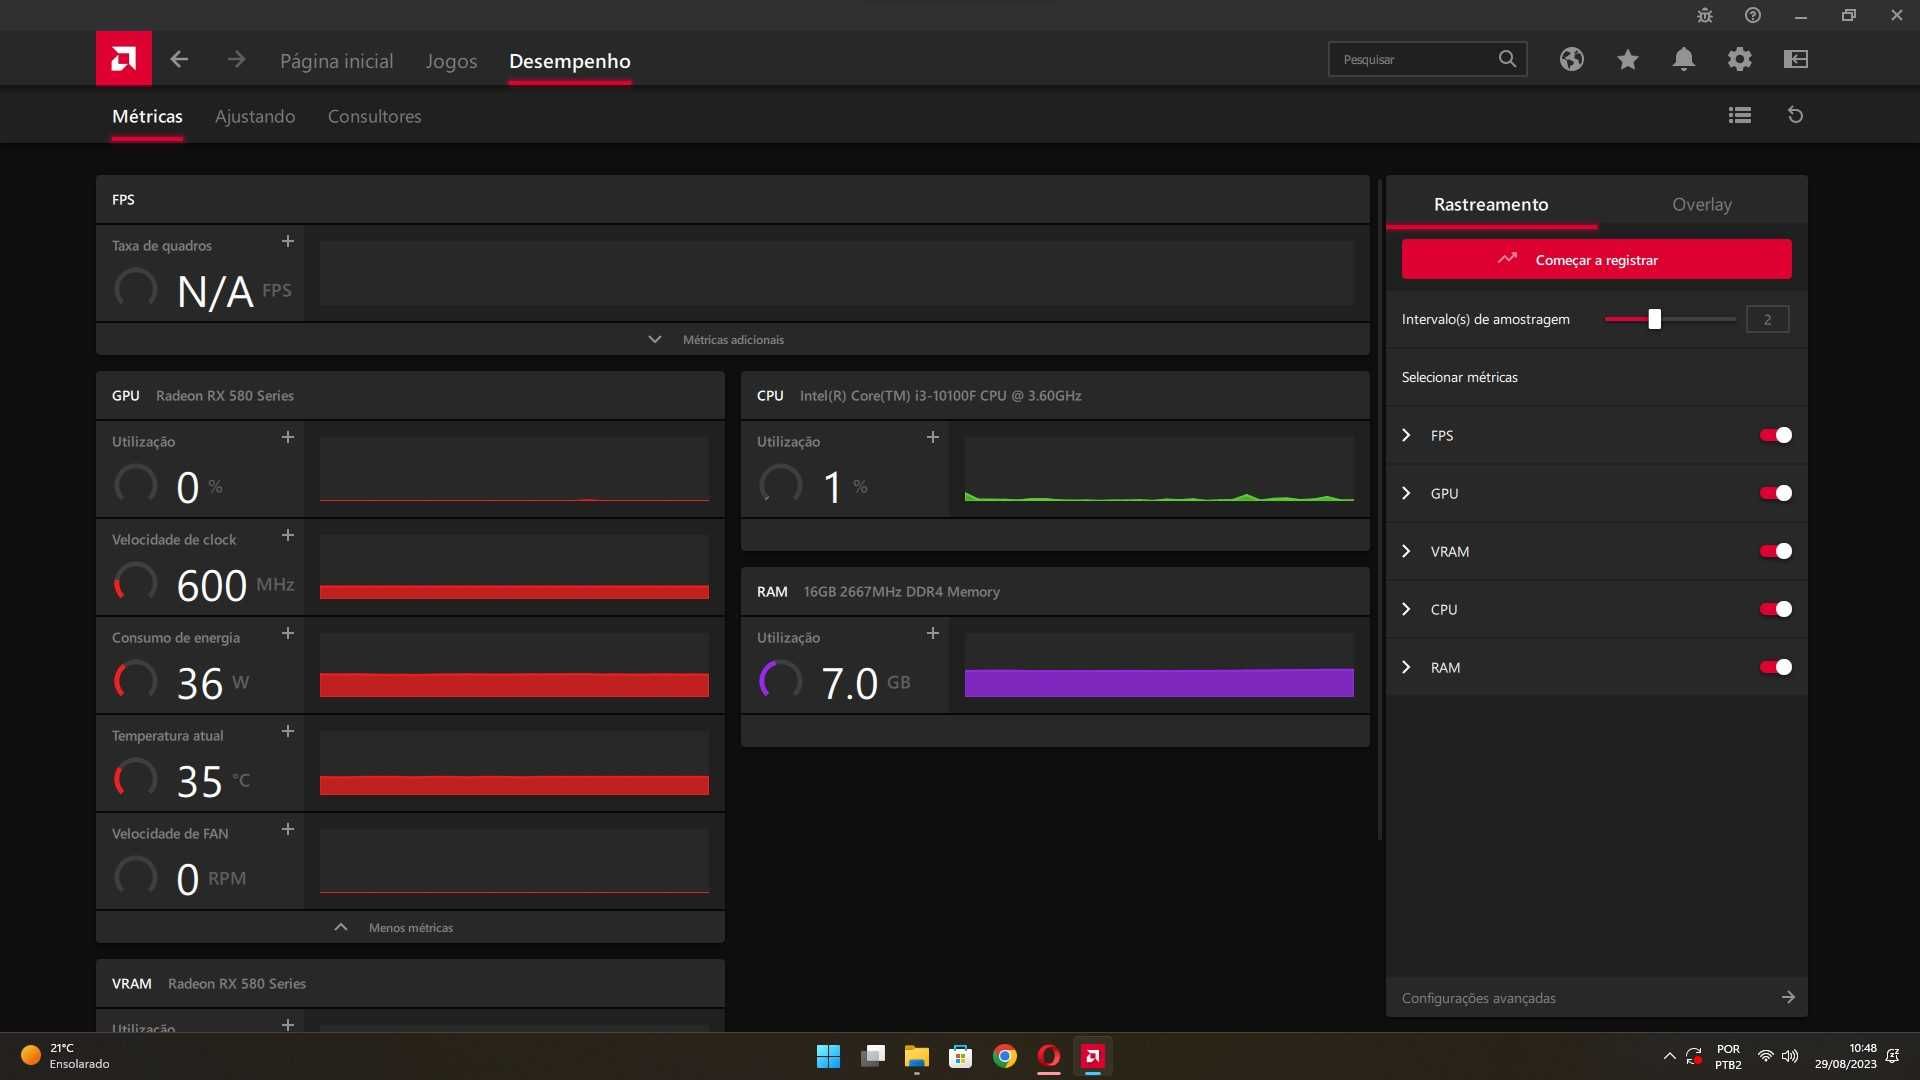Viewport: 1920px width, 1080px height.
Task: Switch to Ajustando sub-tab
Action: click(x=255, y=116)
